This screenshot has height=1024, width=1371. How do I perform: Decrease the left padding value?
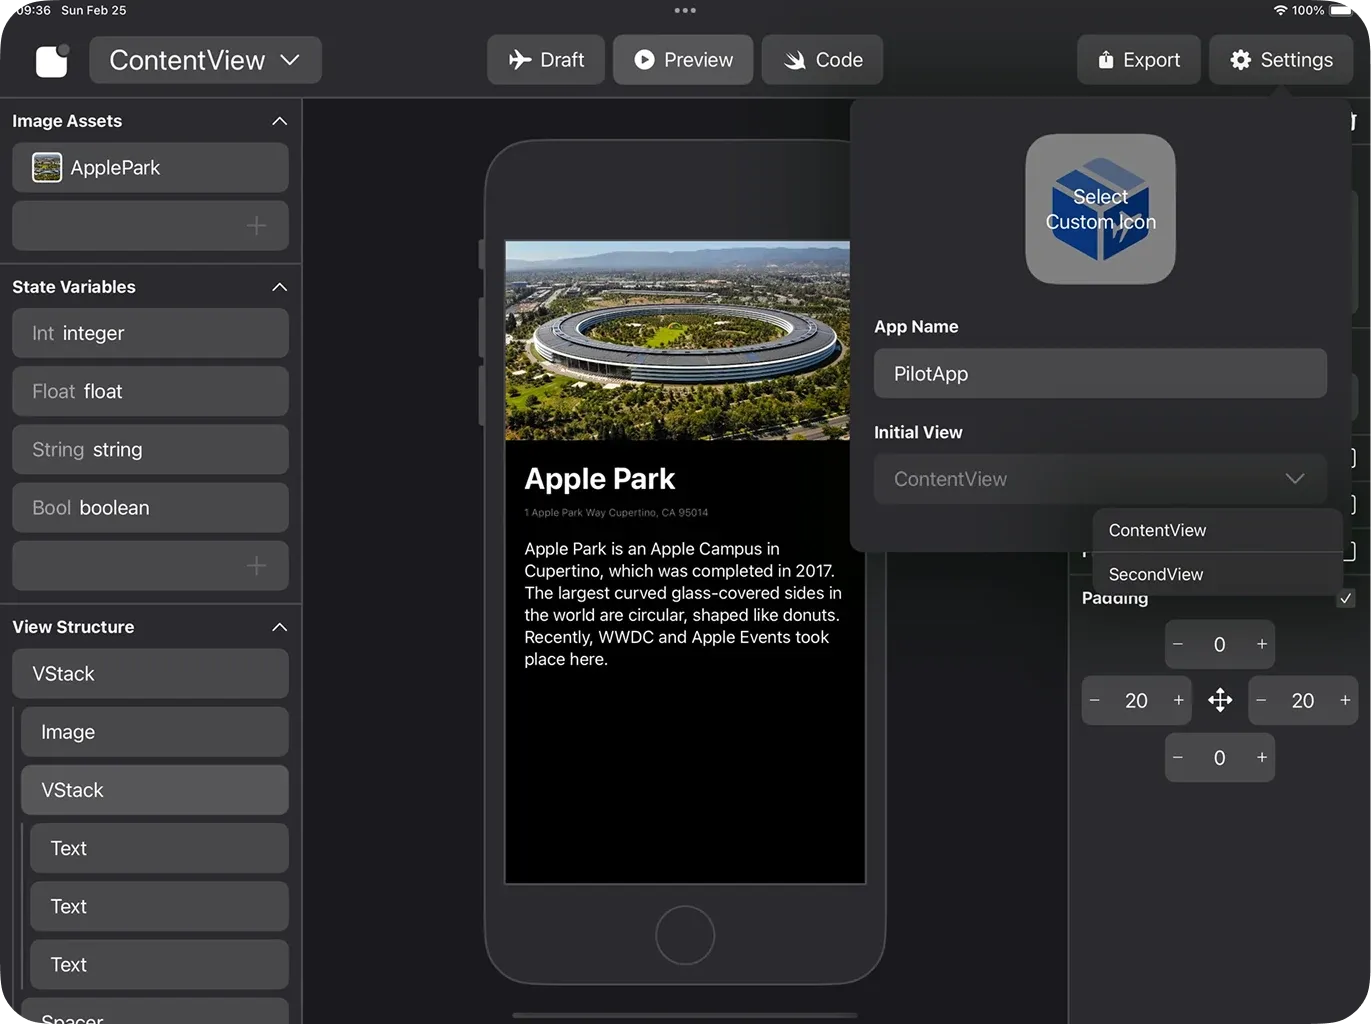pyautogui.click(x=1095, y=700)
